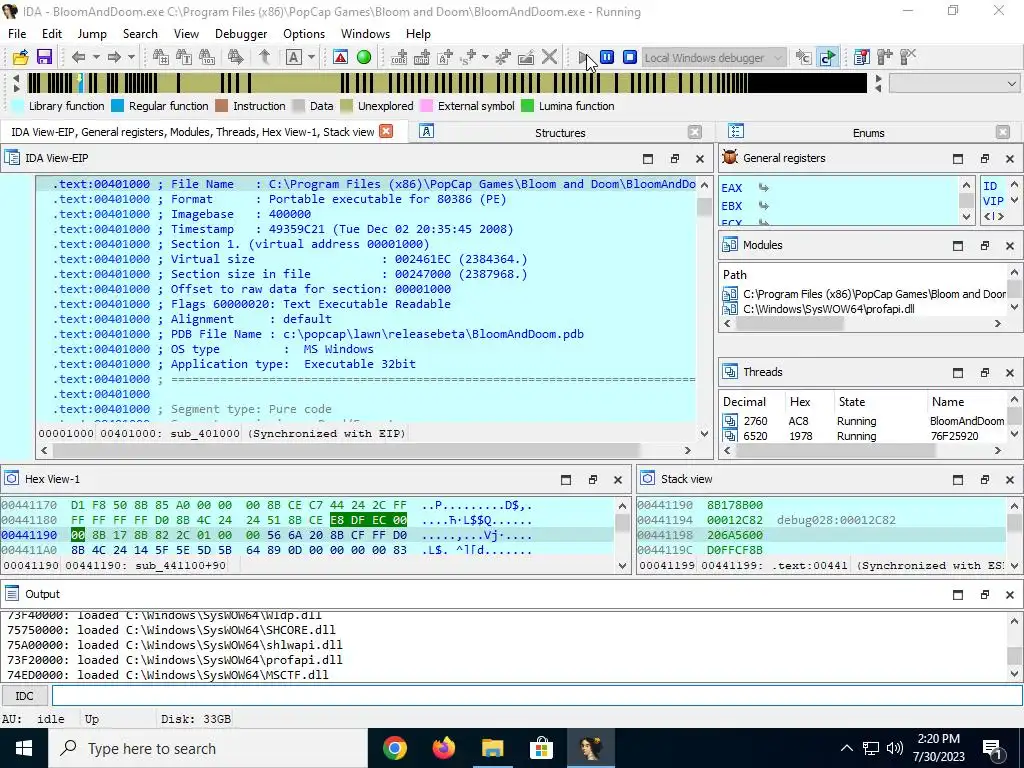Open Firefox from the taskbar
This screenshot has height=768, width=1024.
tap(443, 748)
